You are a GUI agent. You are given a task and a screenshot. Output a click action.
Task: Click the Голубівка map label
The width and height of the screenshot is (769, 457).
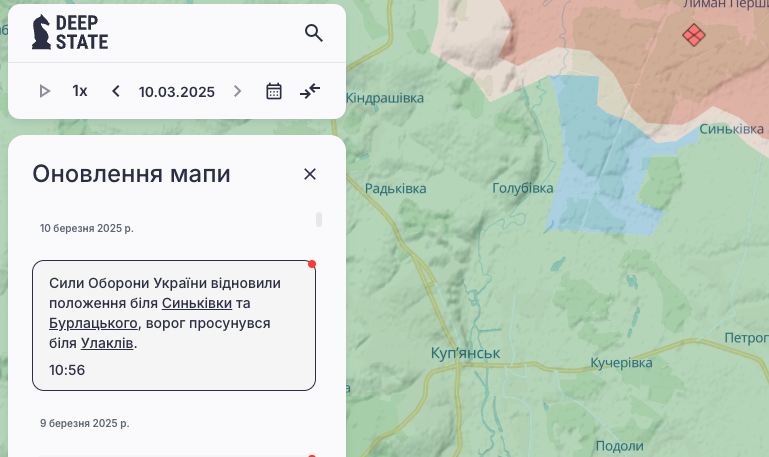point(523,188)
